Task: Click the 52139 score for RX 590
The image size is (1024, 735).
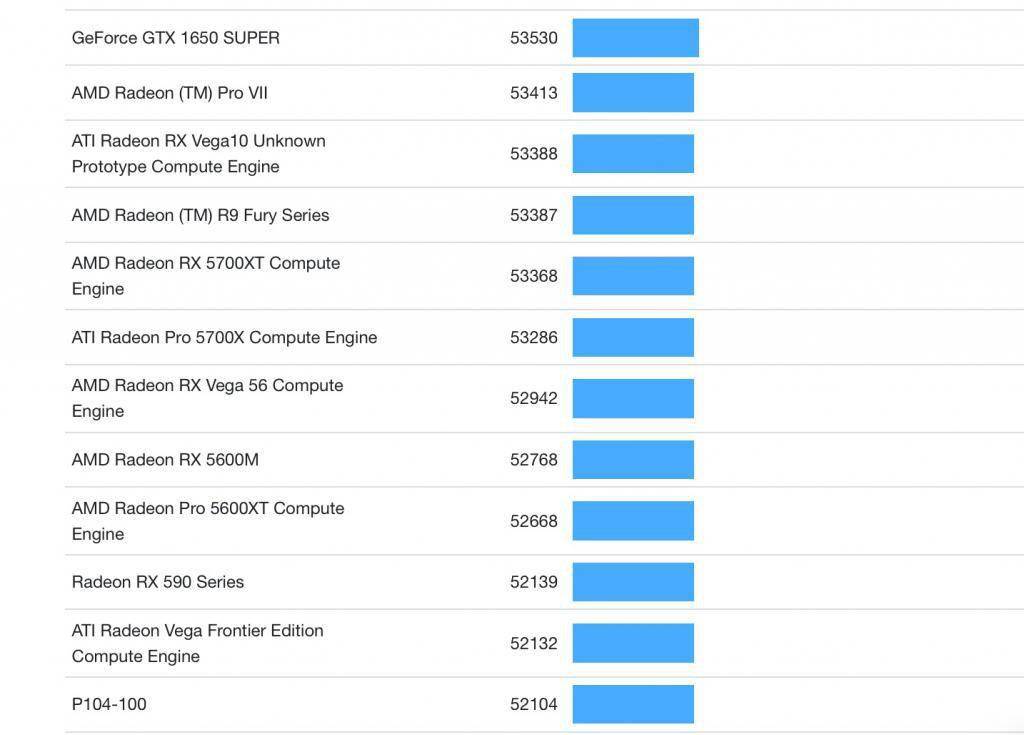Action: (x=534, y=582)
